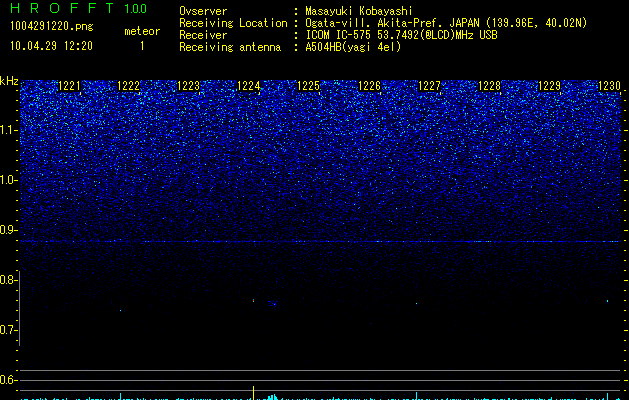Click the 1226 time marker
Screen dimensions: 629x400
click(369, 86)
